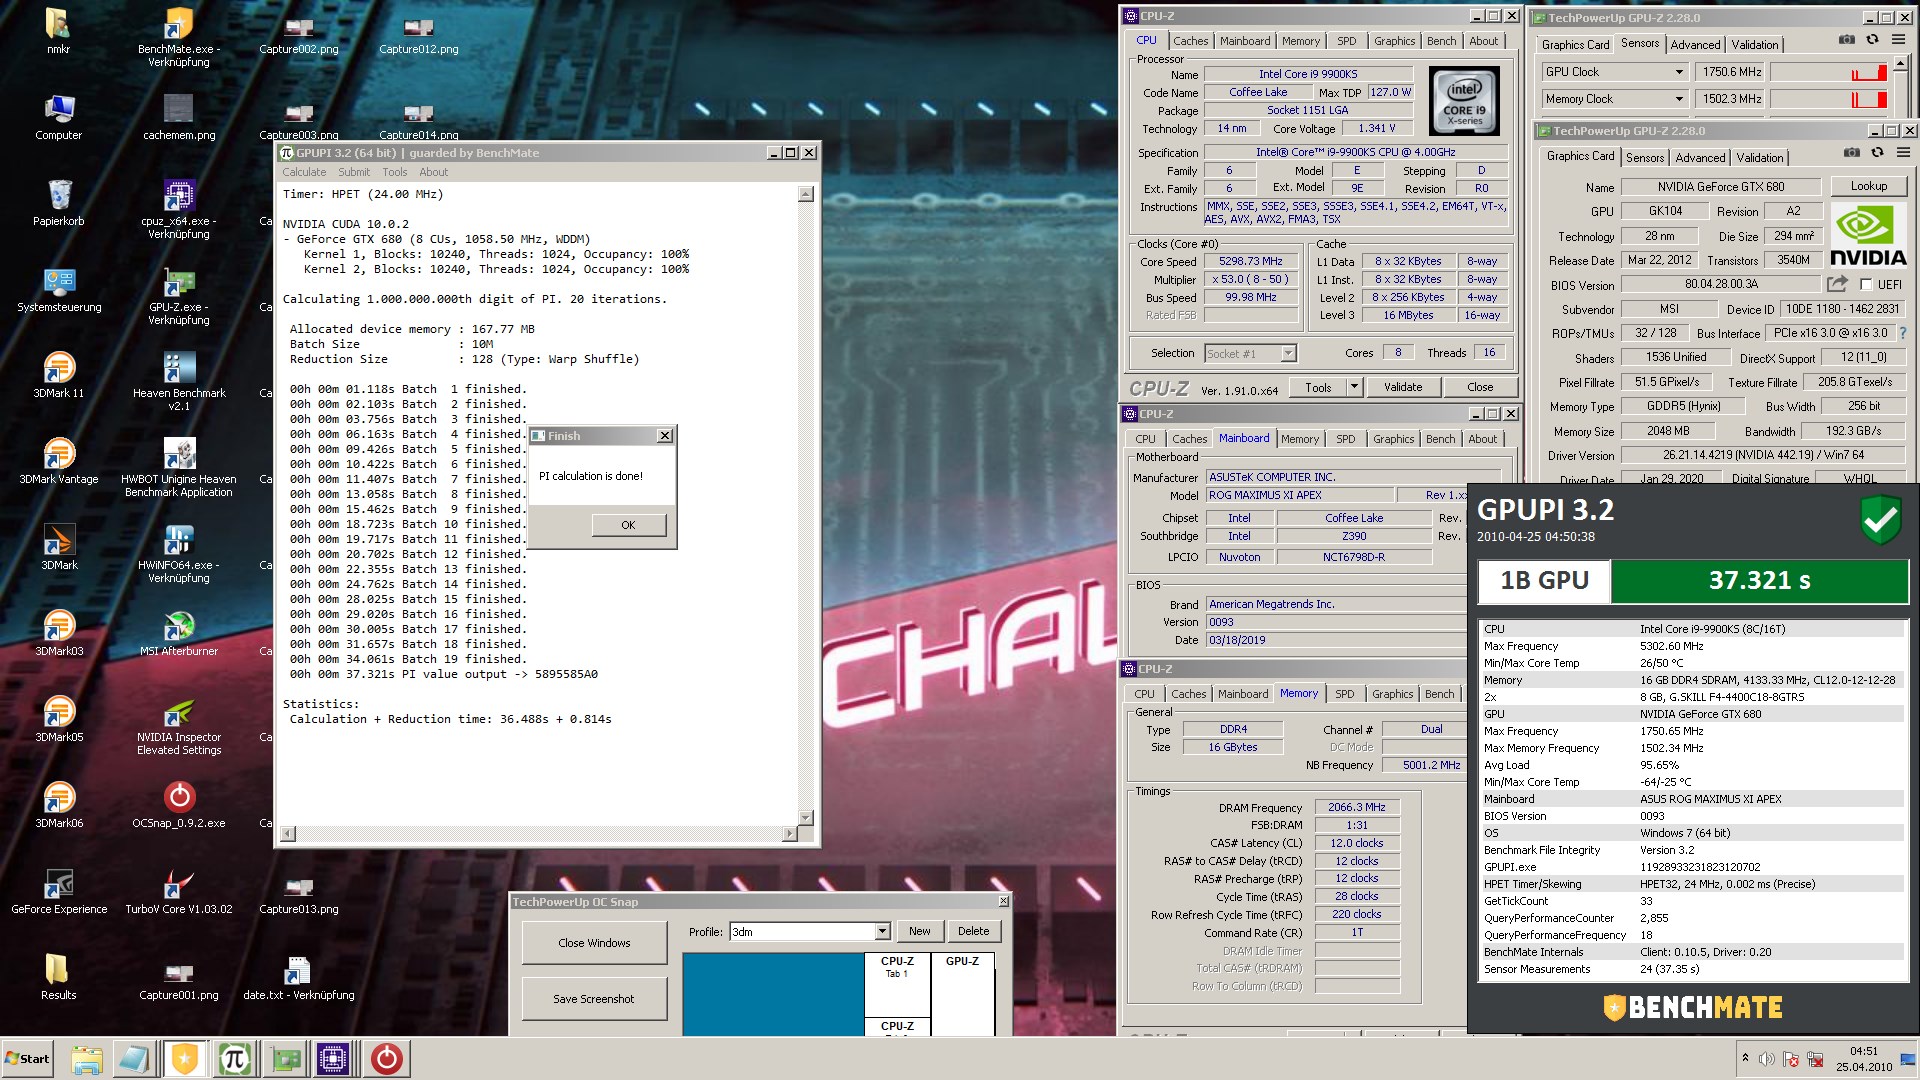Screen dimensions: 1920x1080
Task: Open Papierkorb recycle bin icon
Action: (59, 203)
